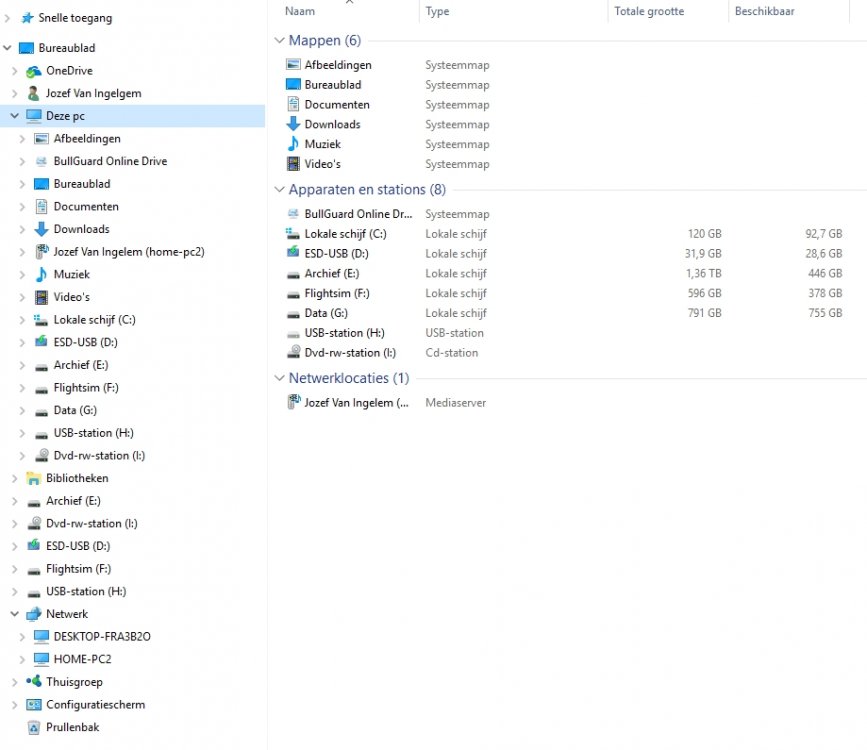Open Snelle toegang star icon

pos(27,18)
